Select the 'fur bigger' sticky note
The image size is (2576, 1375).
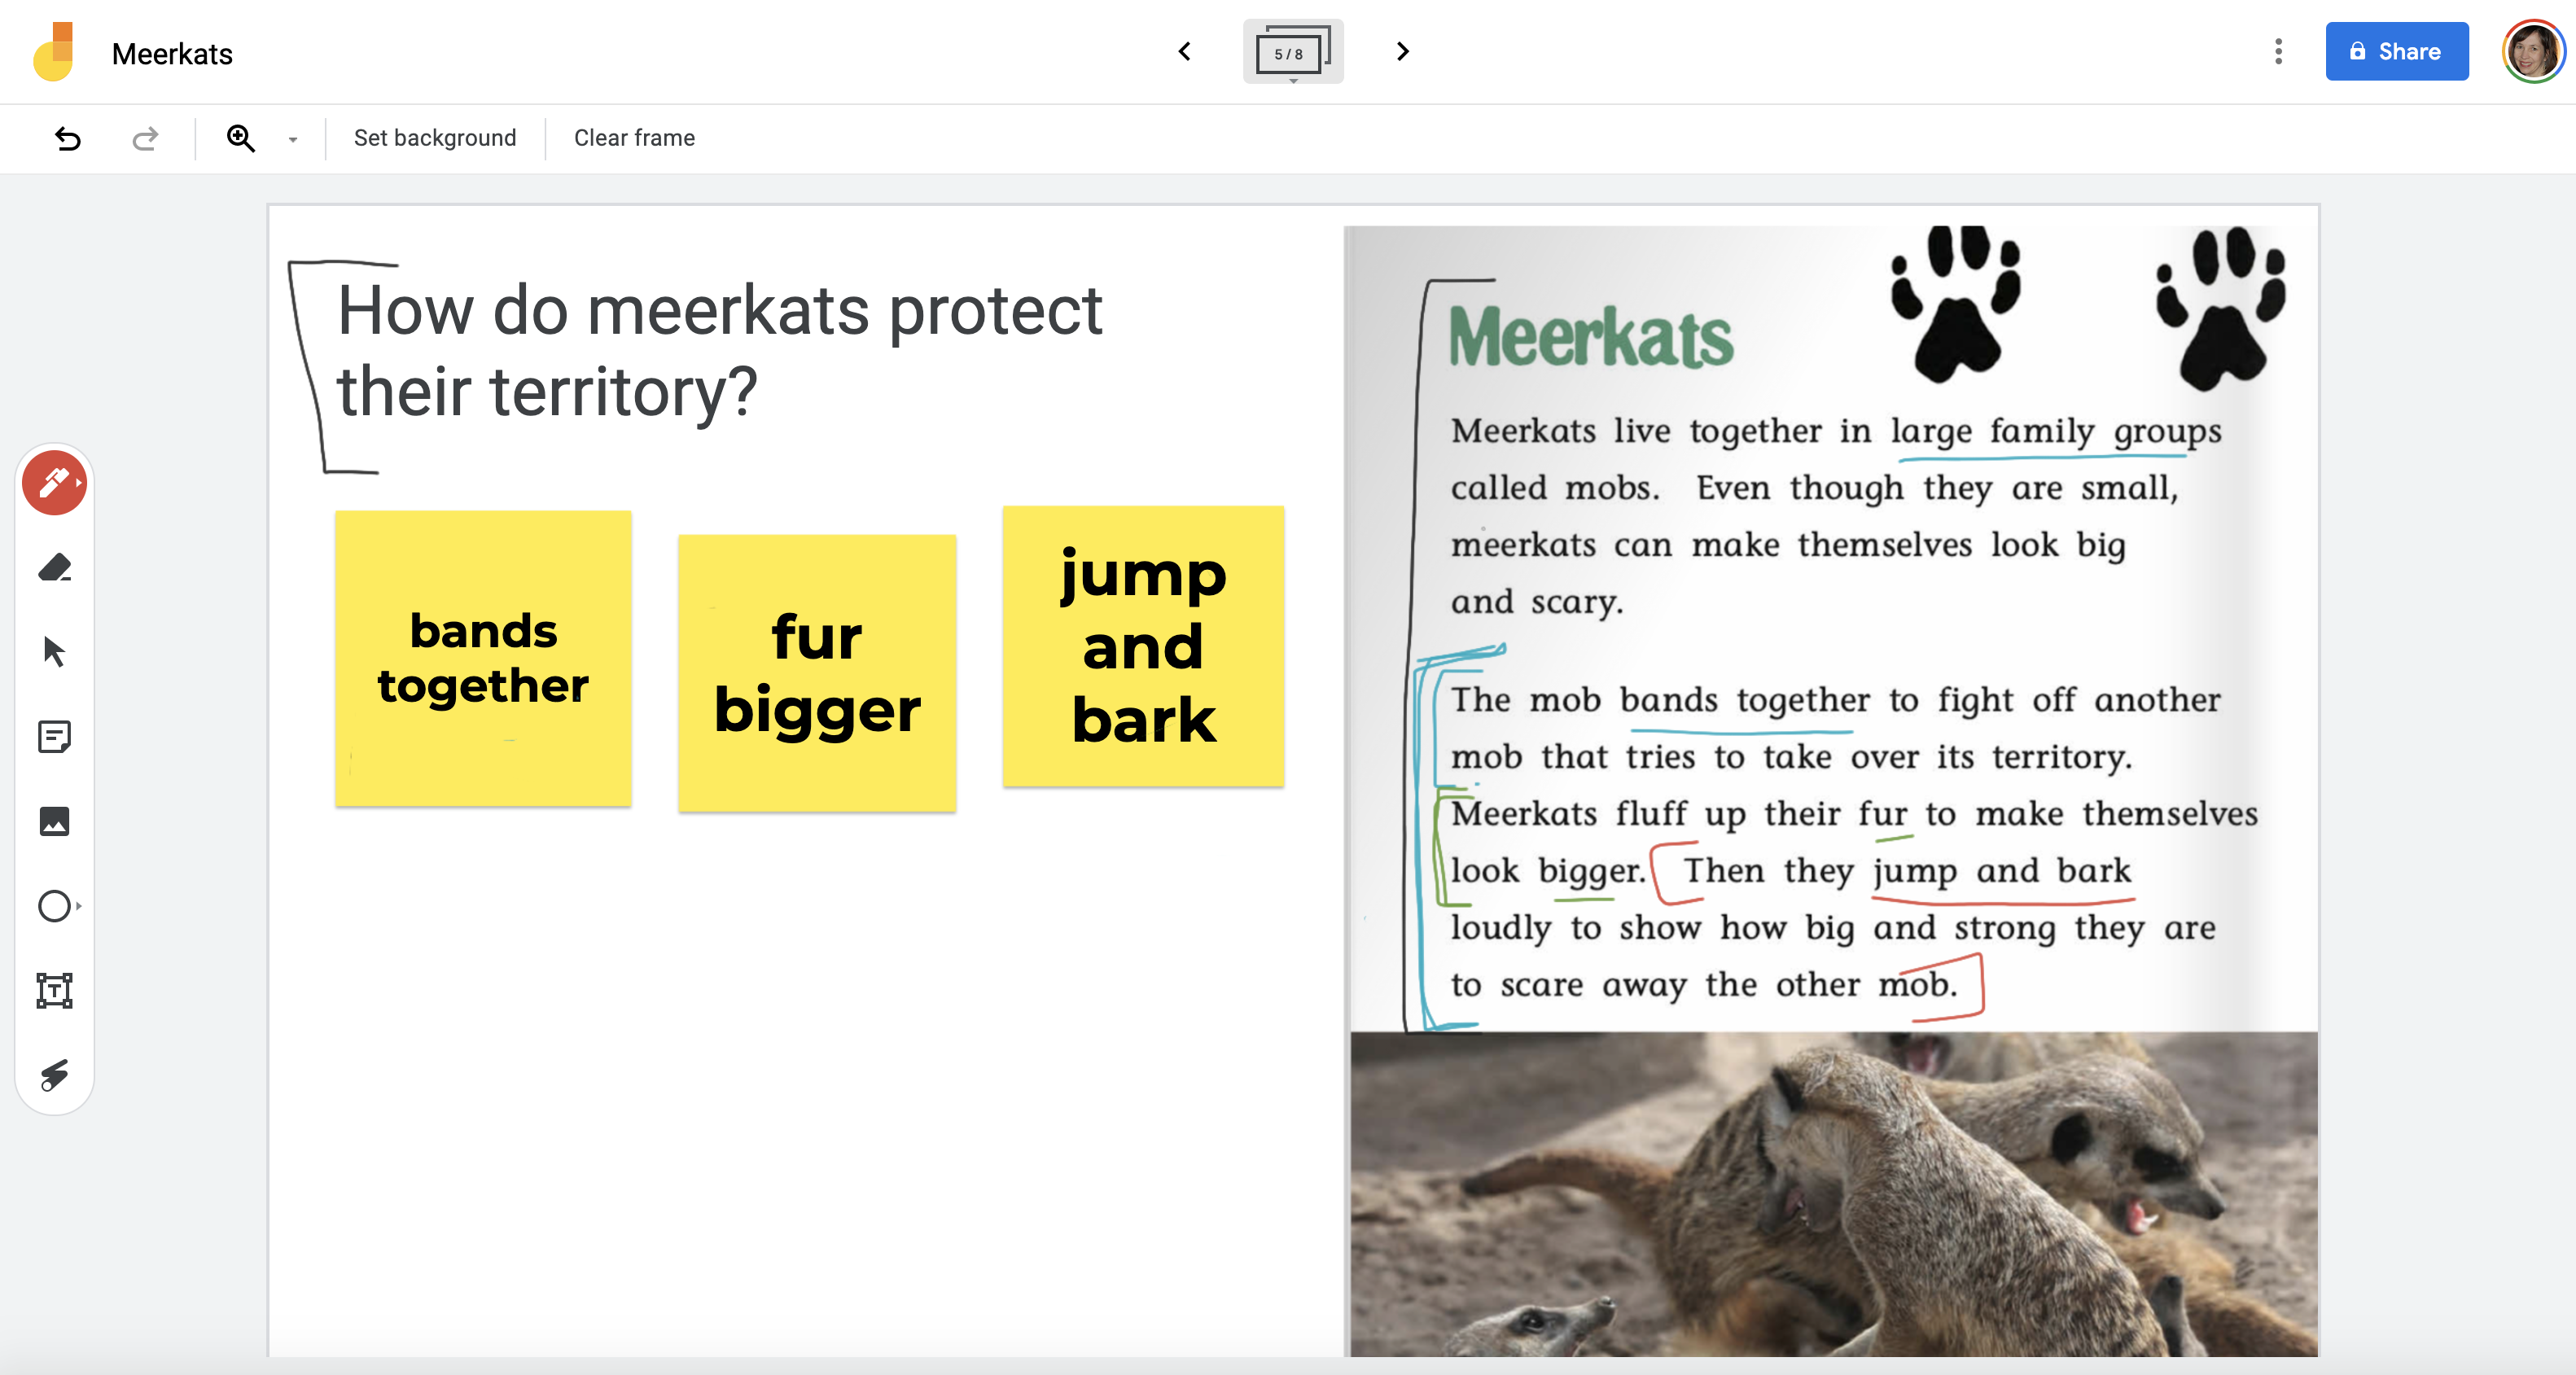[x=817, y=672]
